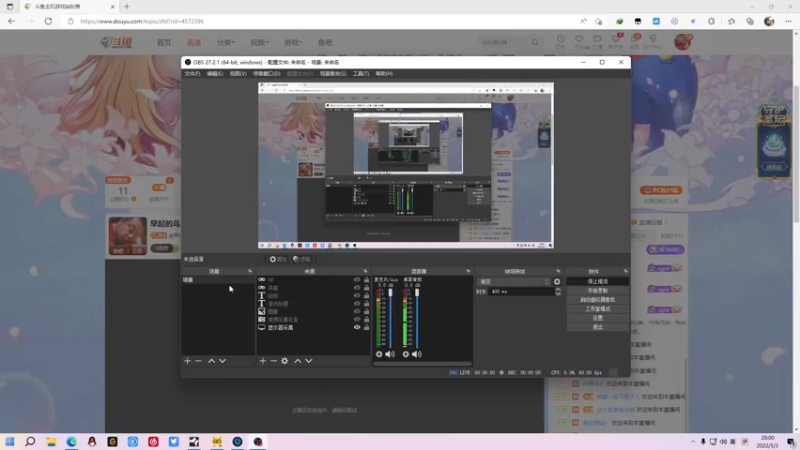Viewport: 800px width, 450px height.
Task: Toggle visibility eye of 视频采集设备 source
Action: click(357, 319)
